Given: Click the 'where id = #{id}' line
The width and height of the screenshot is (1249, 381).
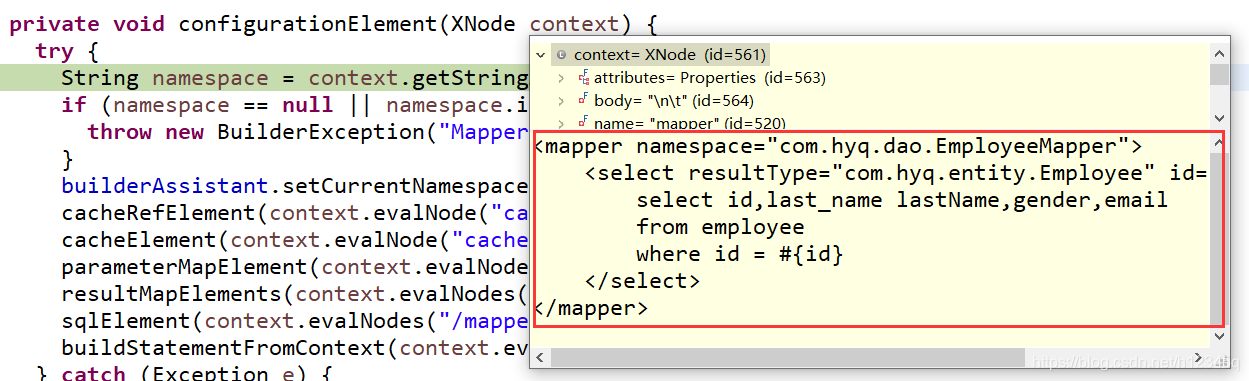Looking at the screenshot, I should click(740, 255).
